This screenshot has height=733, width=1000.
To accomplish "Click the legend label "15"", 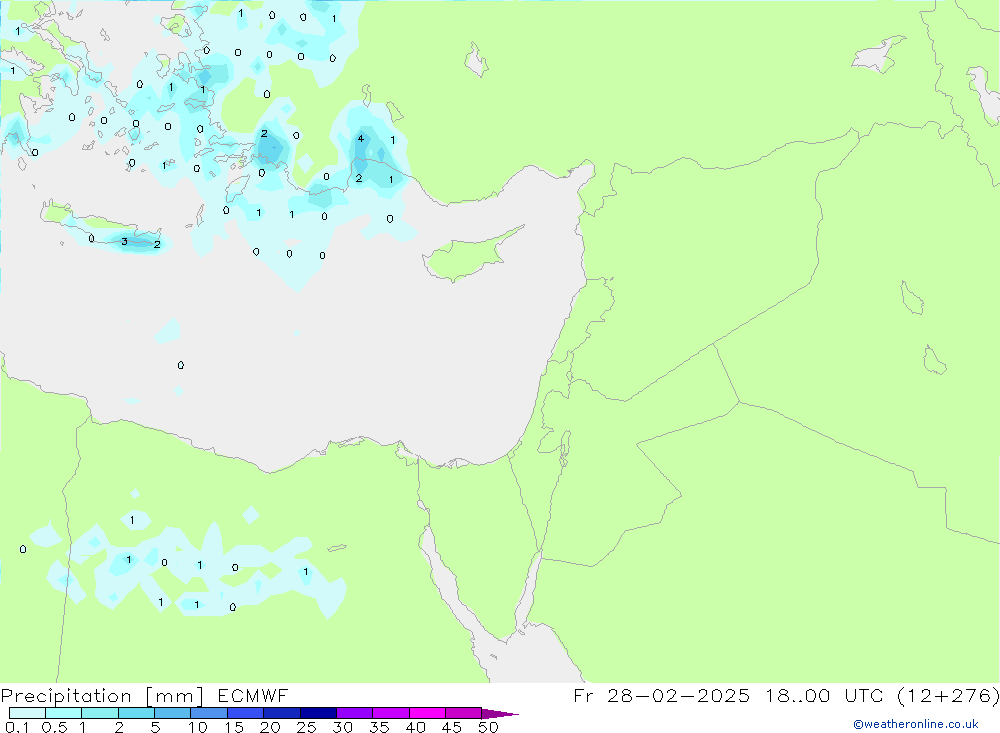I will [234, 727].
